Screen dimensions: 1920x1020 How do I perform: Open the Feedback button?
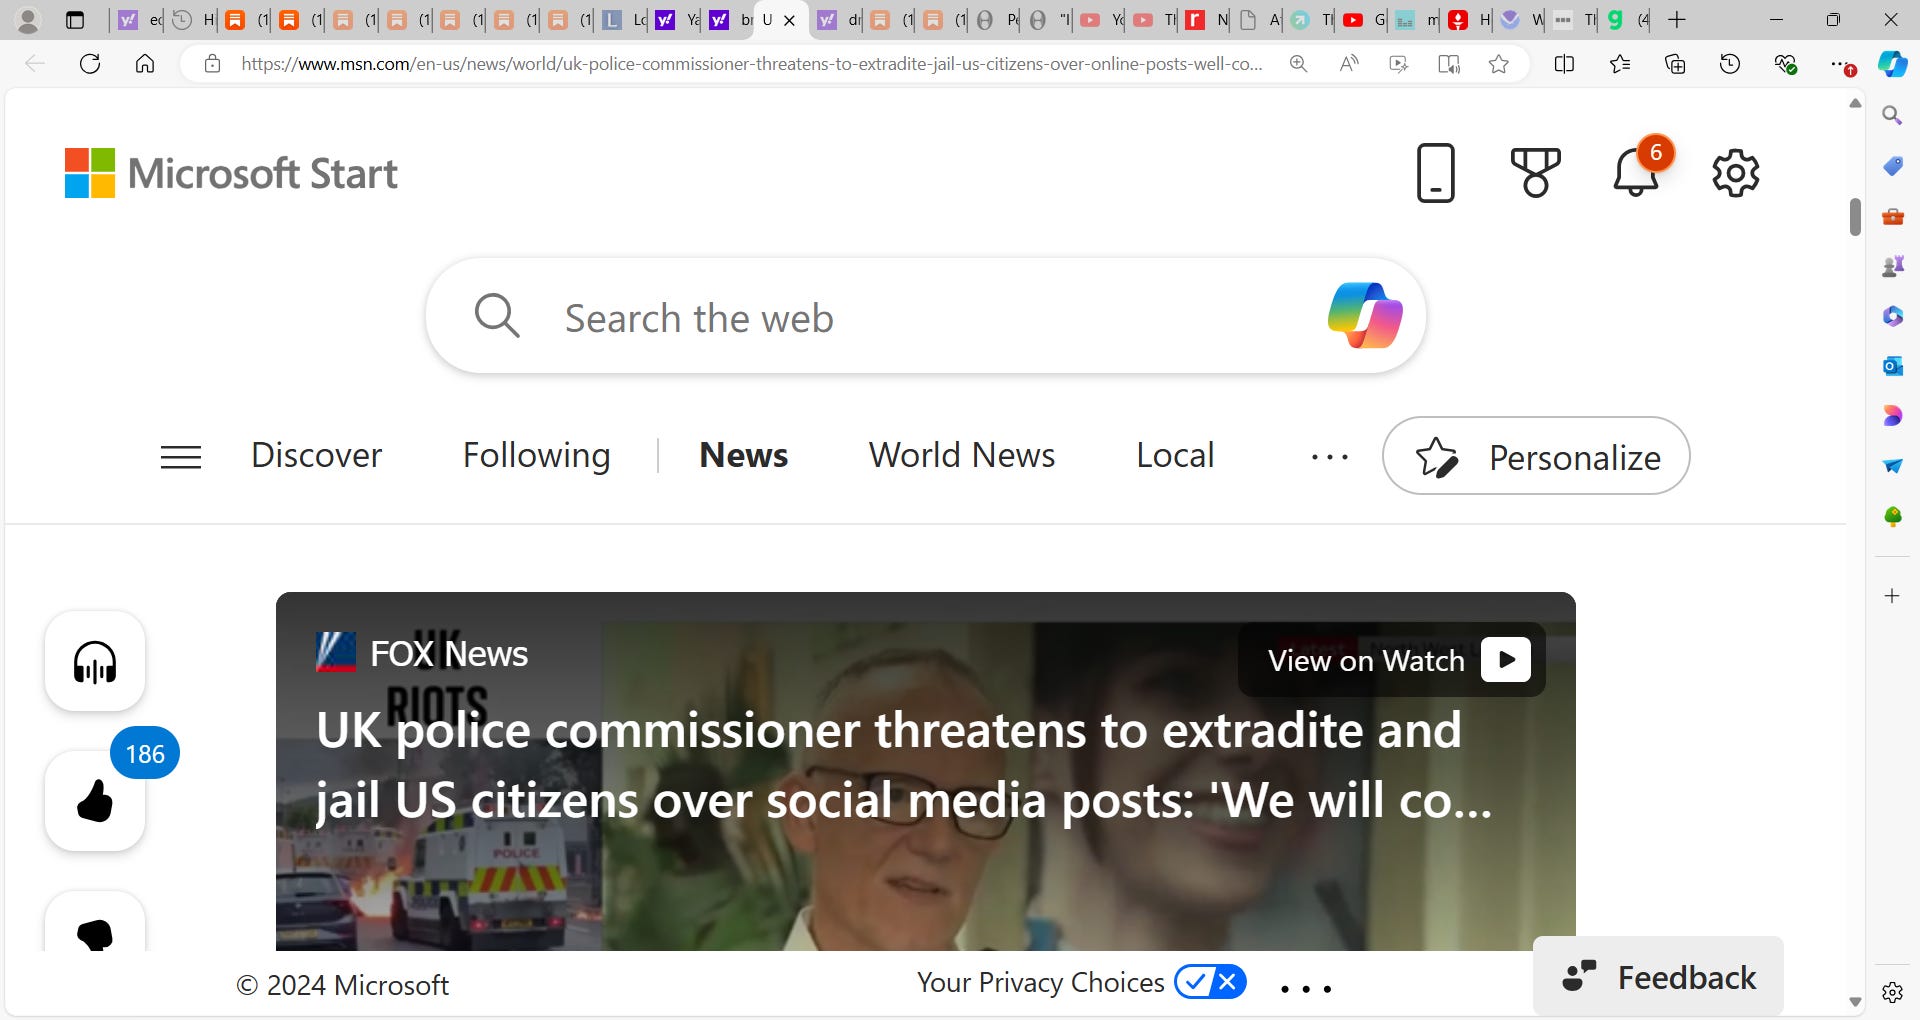click(x=1658, y=977)
